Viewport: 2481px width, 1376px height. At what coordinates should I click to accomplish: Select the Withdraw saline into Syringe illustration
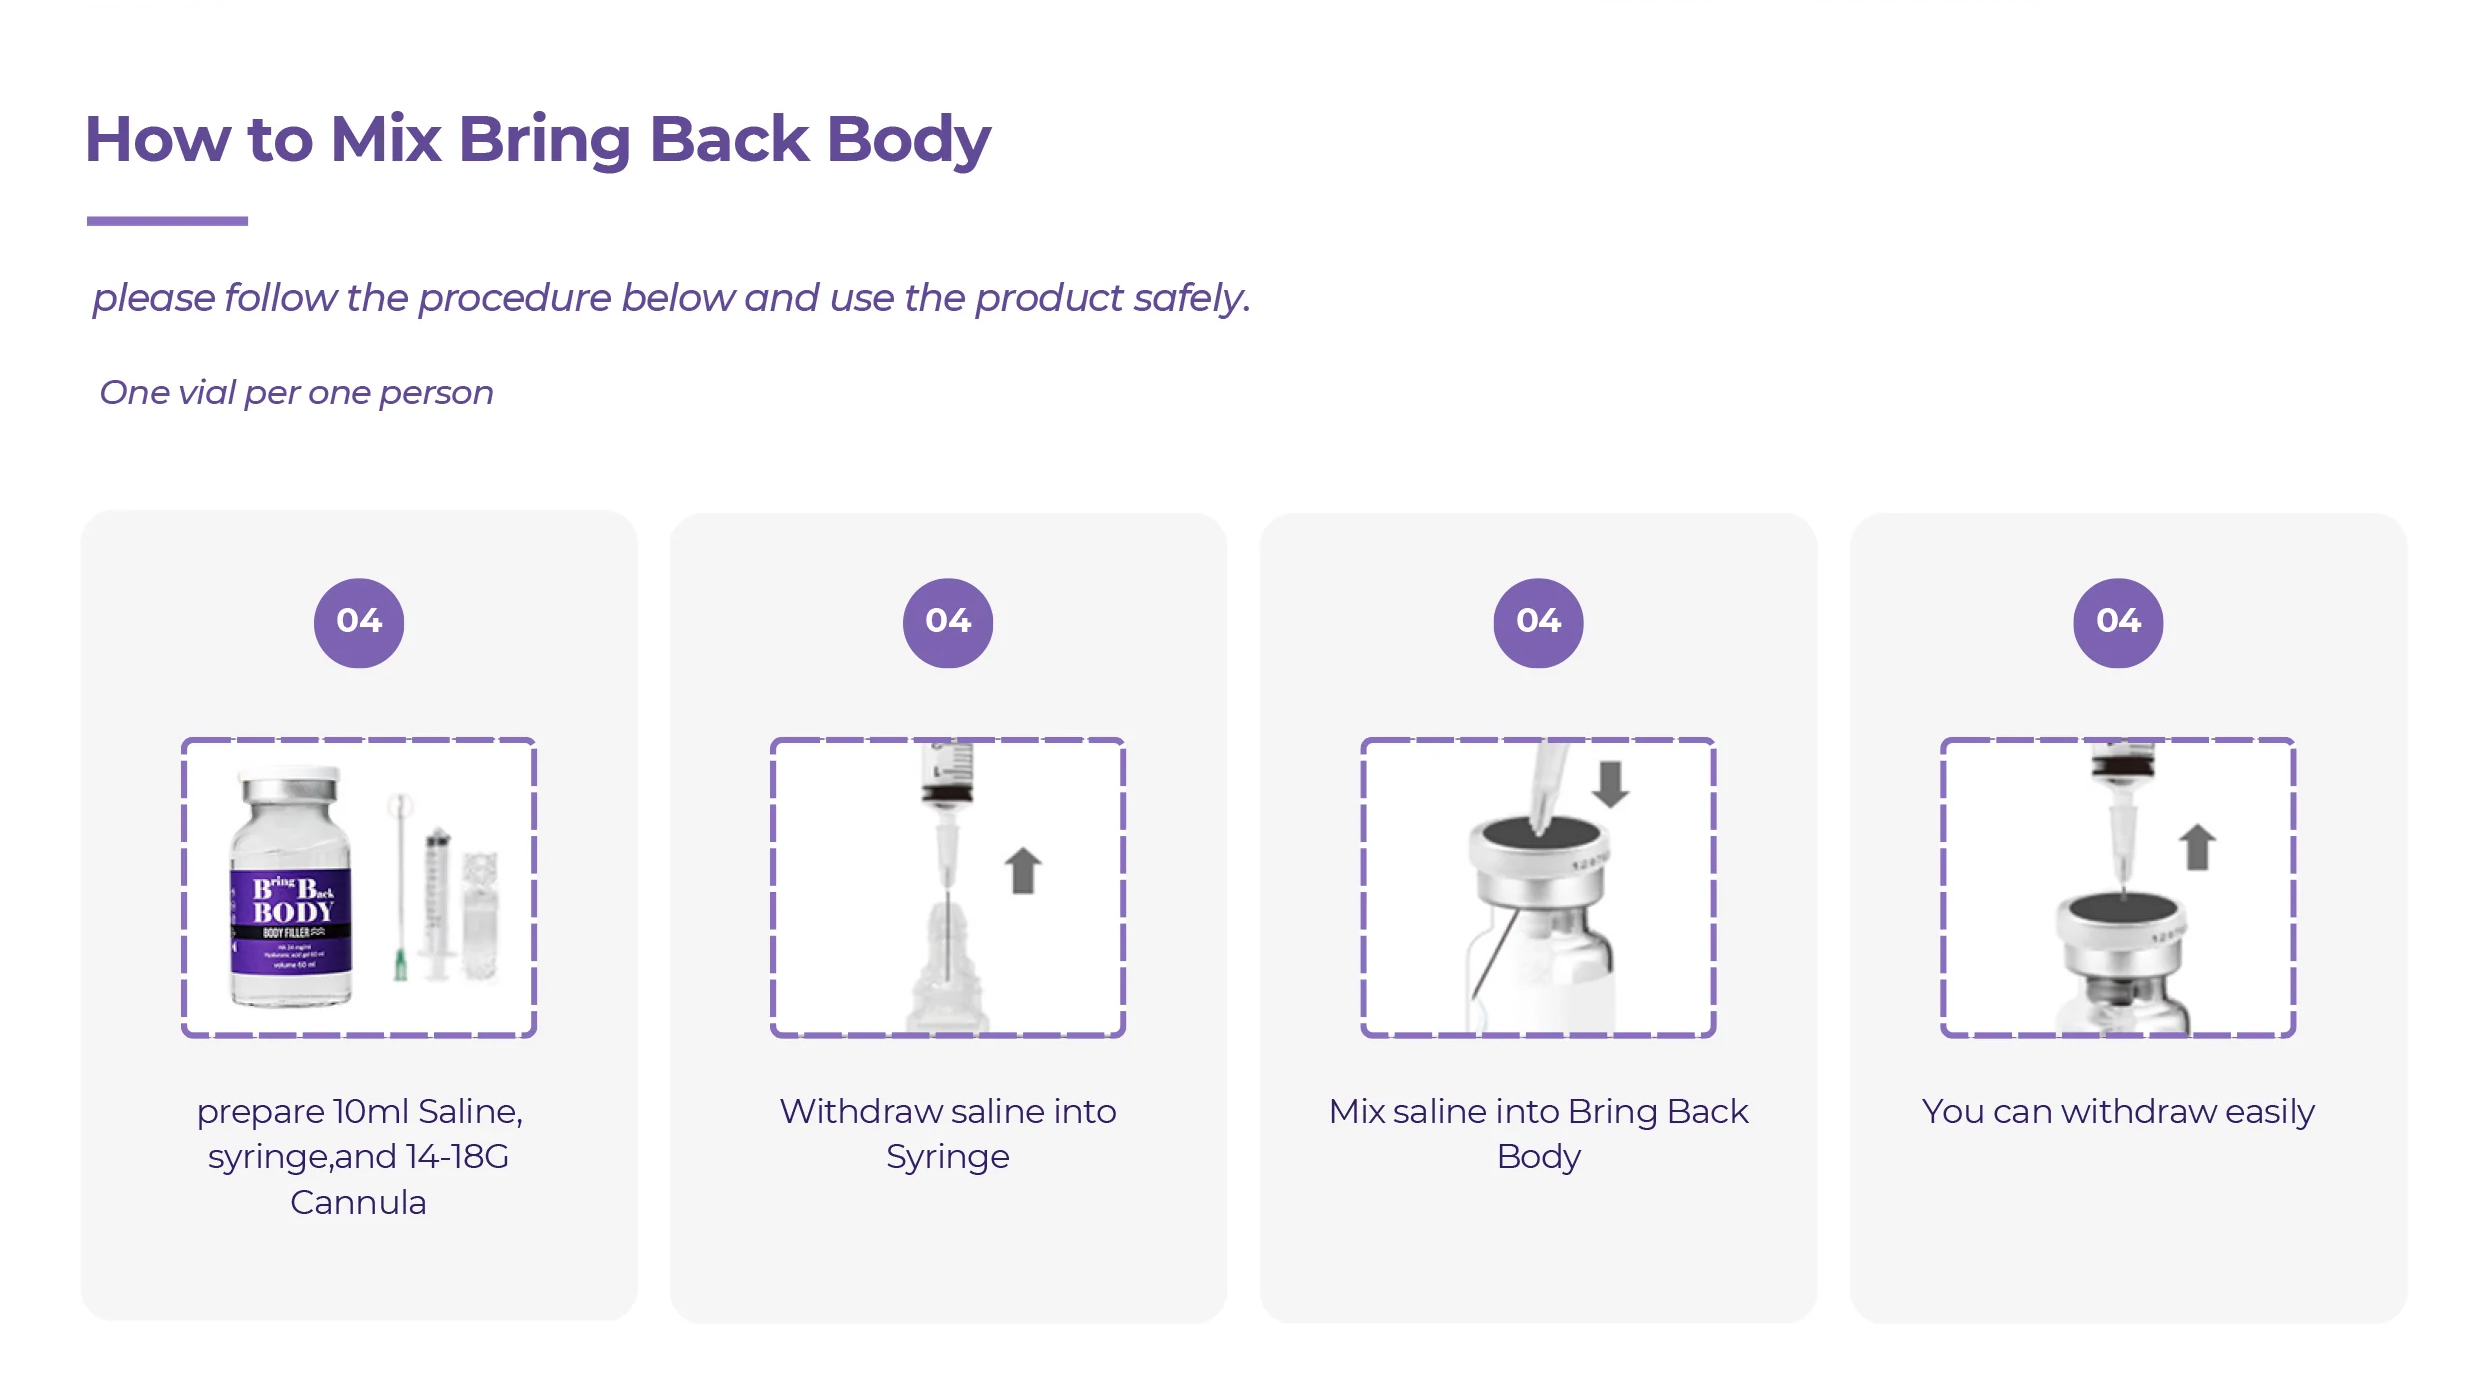pyautogui.click(x=948, y=888)
